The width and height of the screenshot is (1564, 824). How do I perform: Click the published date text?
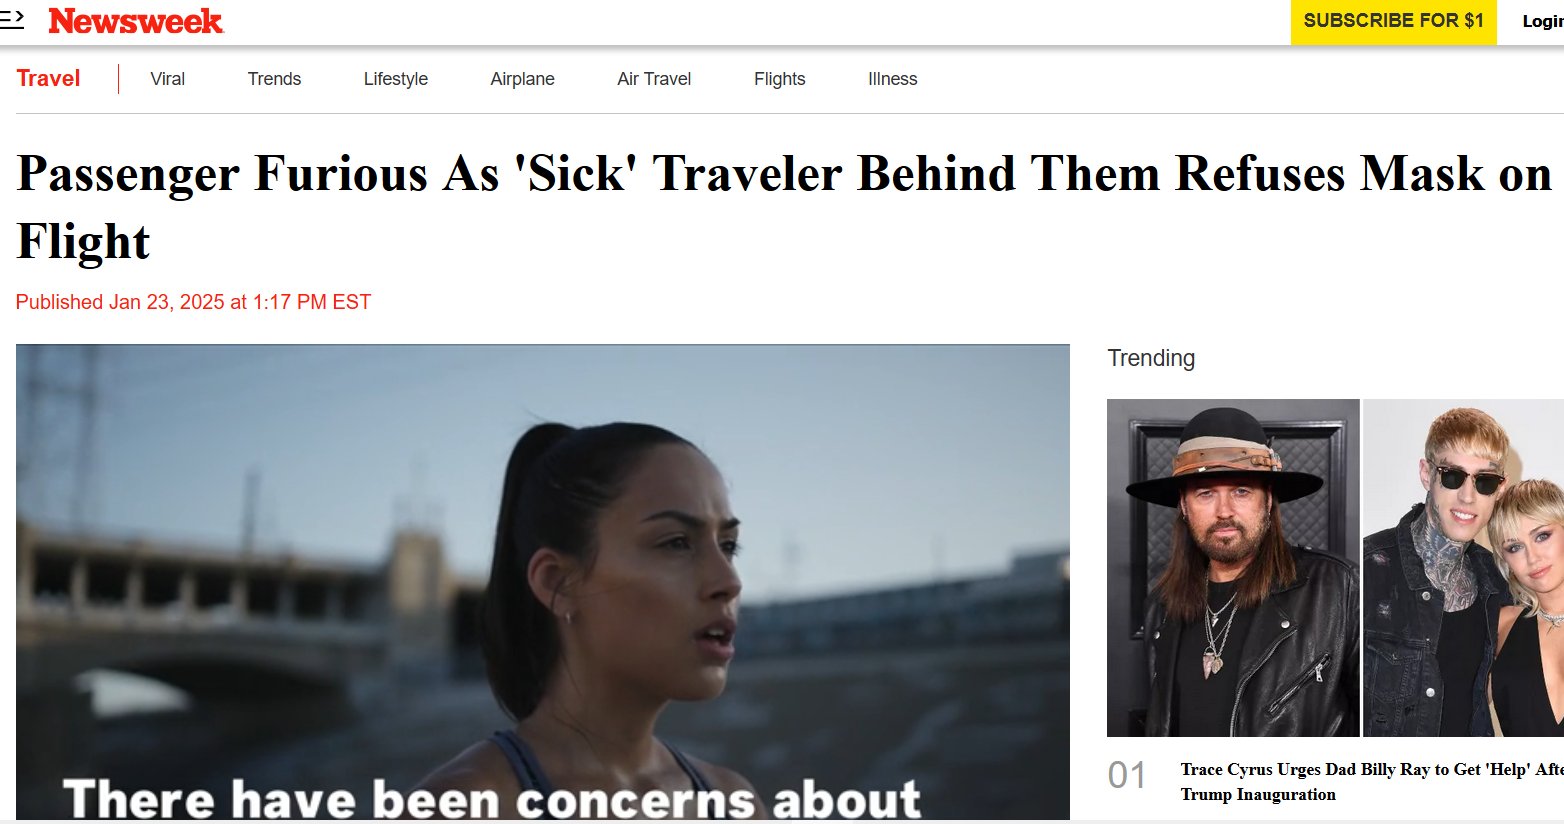[x=193, y=302]
